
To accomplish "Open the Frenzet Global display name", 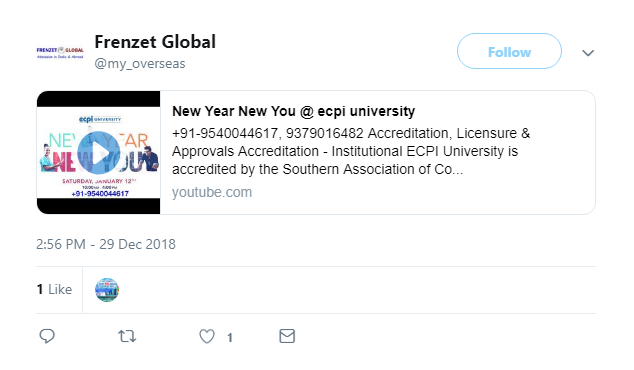I will coord(155,42).
